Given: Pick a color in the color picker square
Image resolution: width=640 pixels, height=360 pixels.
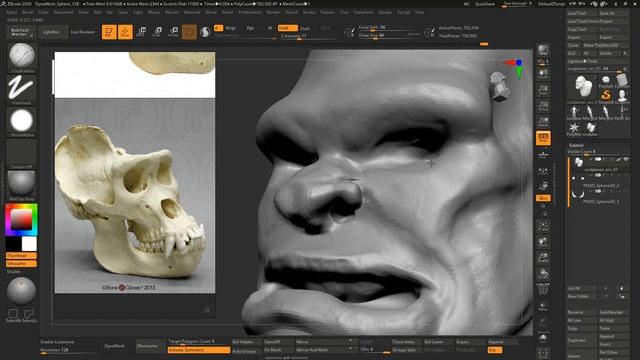Looking at the screenshot, I should (21, 220).
